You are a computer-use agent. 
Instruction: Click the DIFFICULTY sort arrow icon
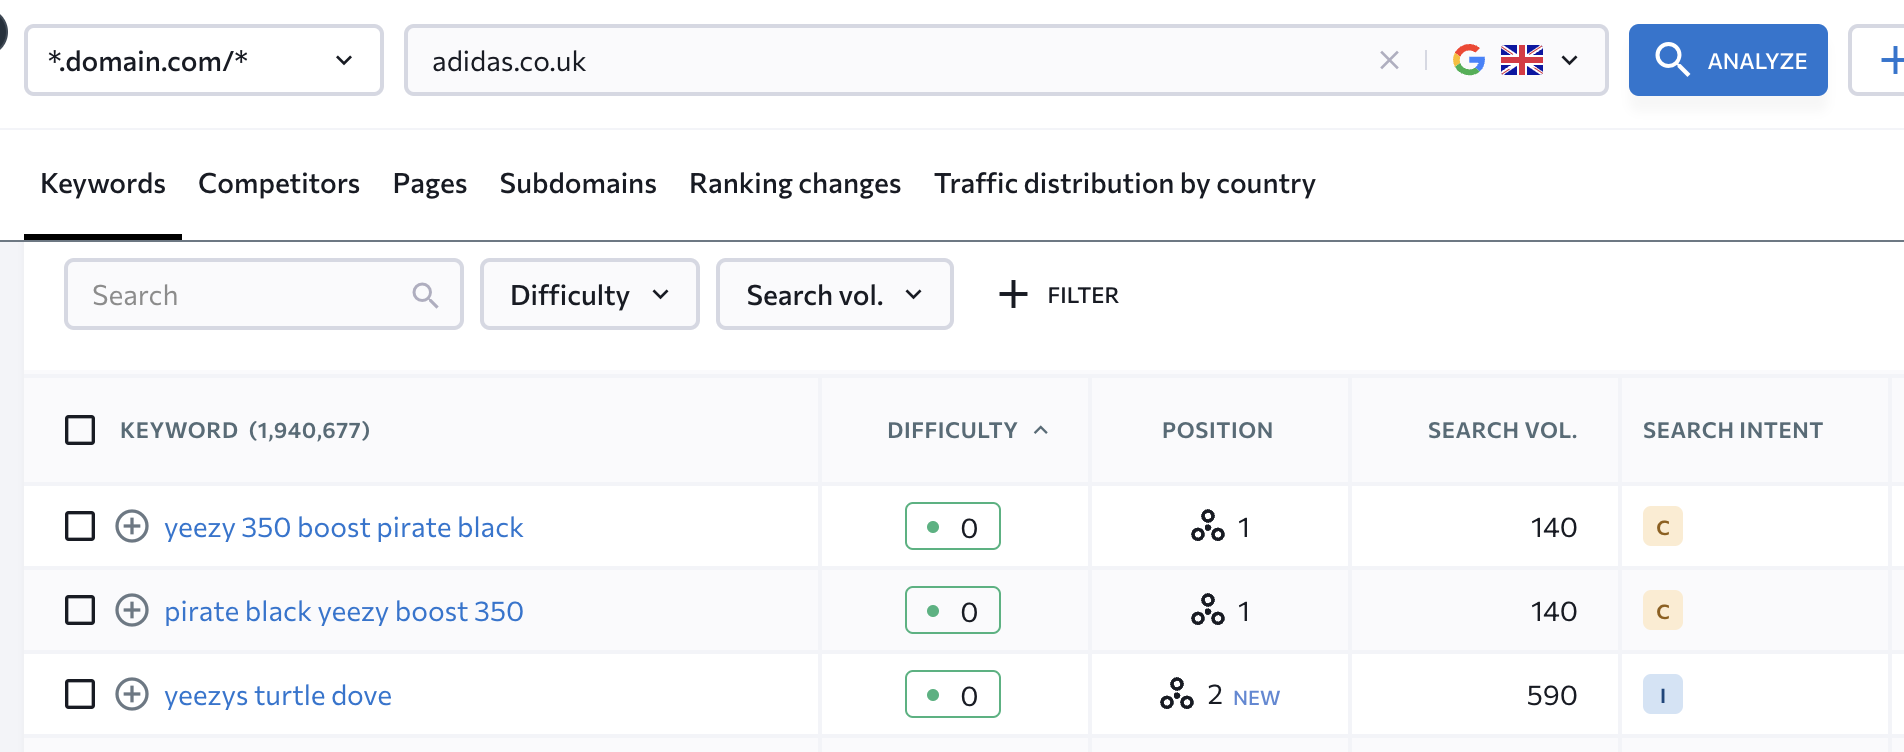coord(1041,430)
